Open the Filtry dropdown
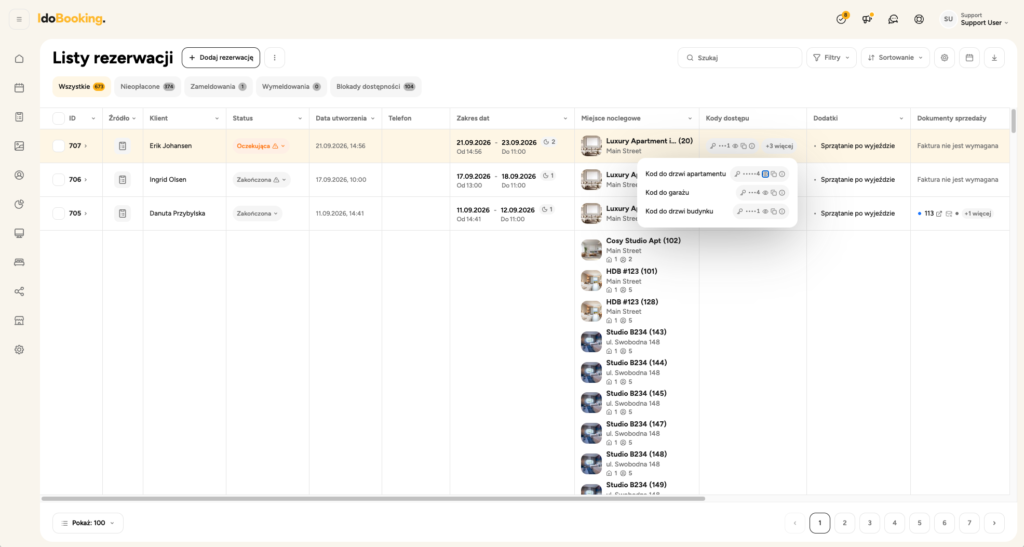 [x=831, y=57]
